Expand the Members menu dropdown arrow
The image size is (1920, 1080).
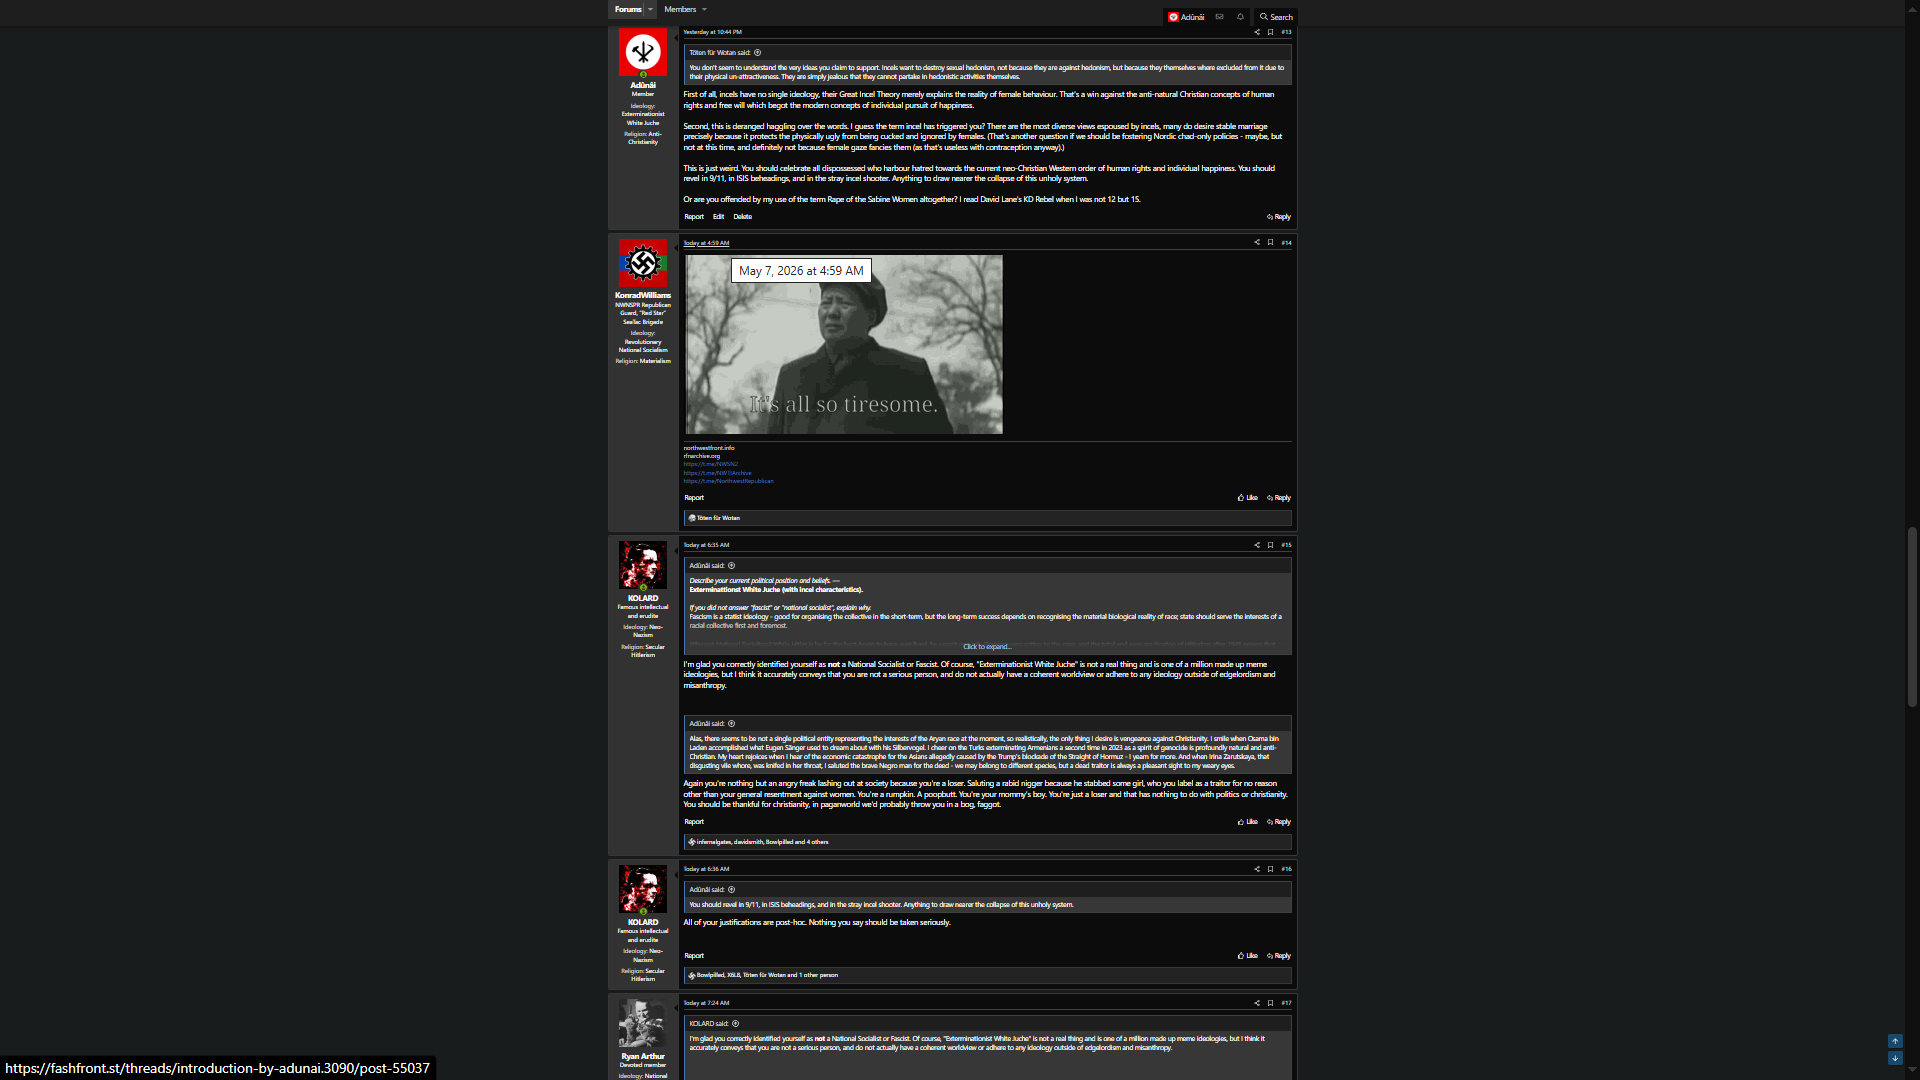[704, 9]
